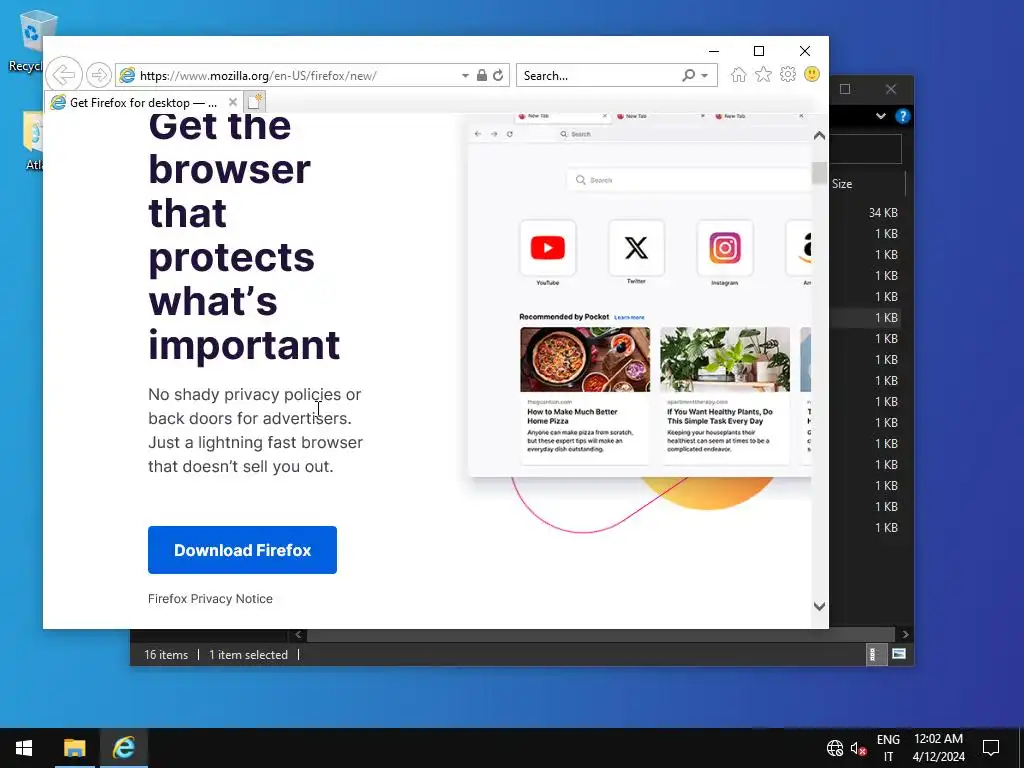The height and width of the screenshot is (768, 1024).
Task: Click the Download Firefox button
Action: pyautogui.click(x=242, y=550)
